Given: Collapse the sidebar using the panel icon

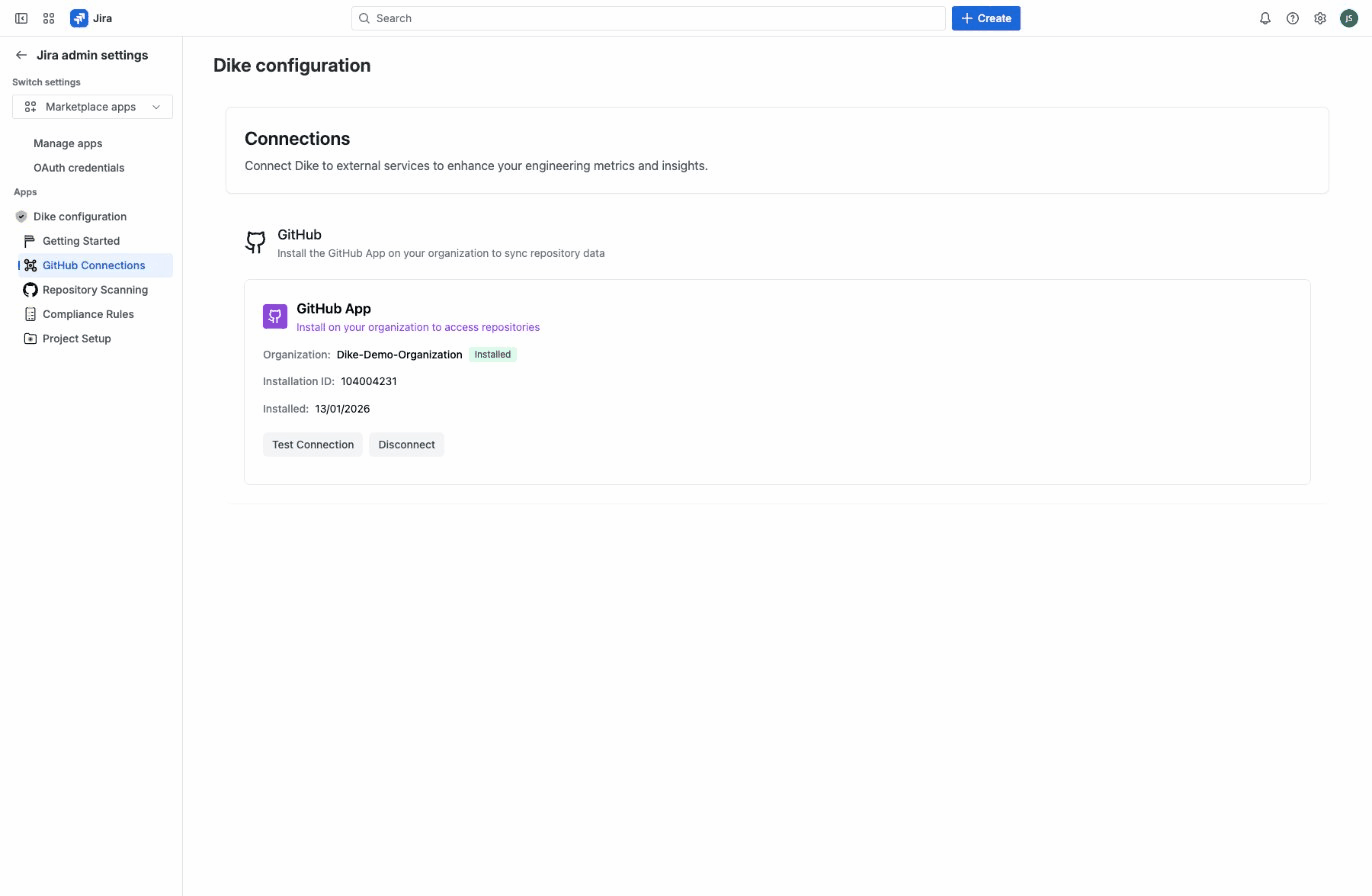Looking at the screenshot, I should (21, 18).
